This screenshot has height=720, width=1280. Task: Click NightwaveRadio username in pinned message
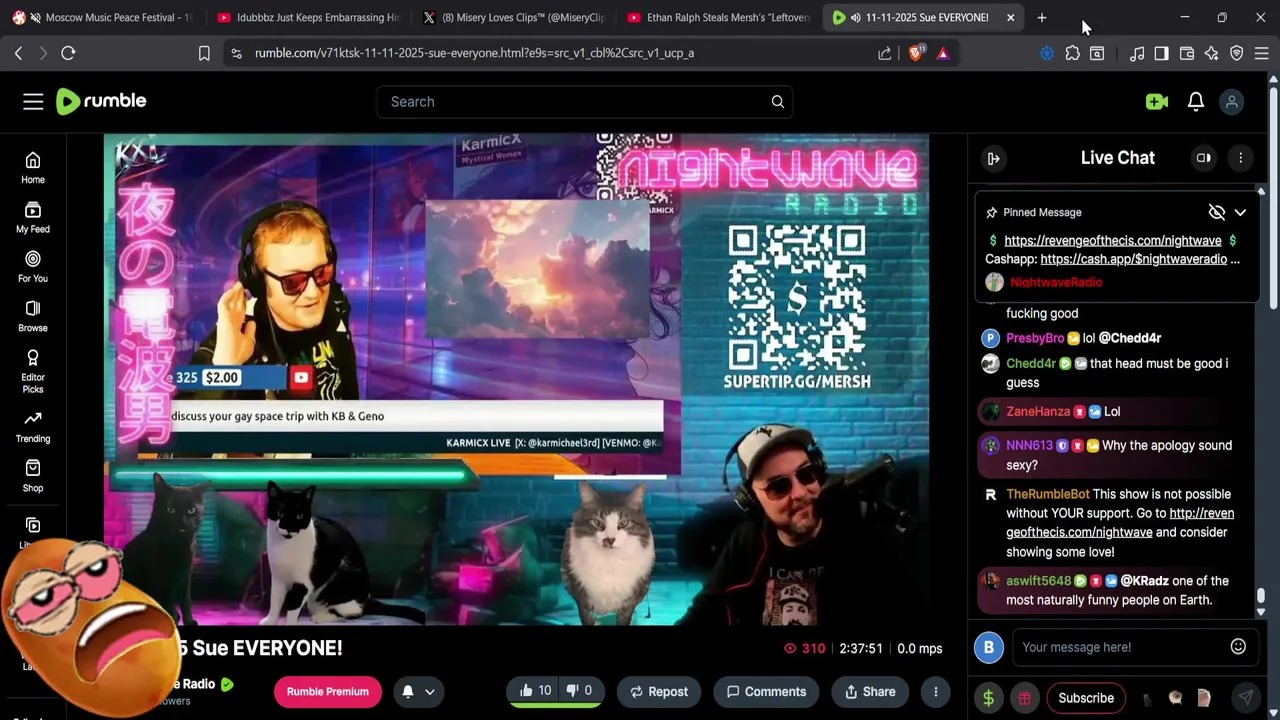[x=1056, y=282]
